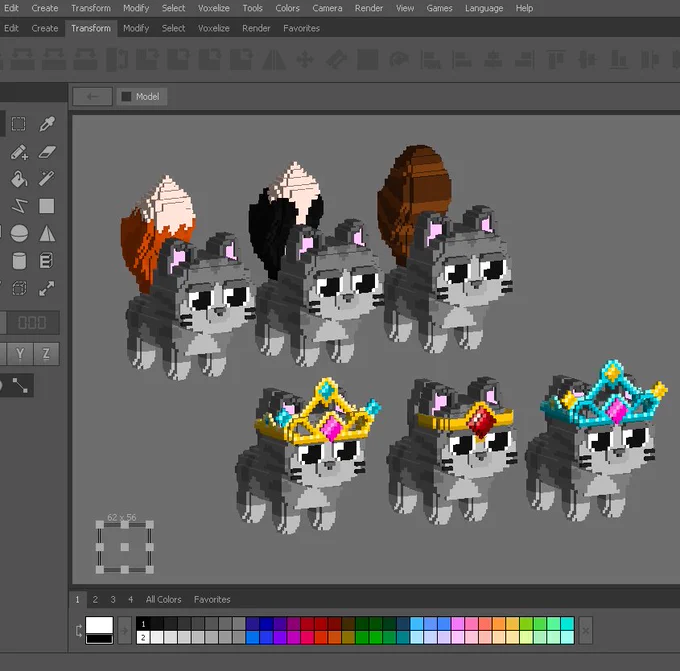The image size is (680, 671).
Task: Open the Help menu
Action: click(524, 8)
